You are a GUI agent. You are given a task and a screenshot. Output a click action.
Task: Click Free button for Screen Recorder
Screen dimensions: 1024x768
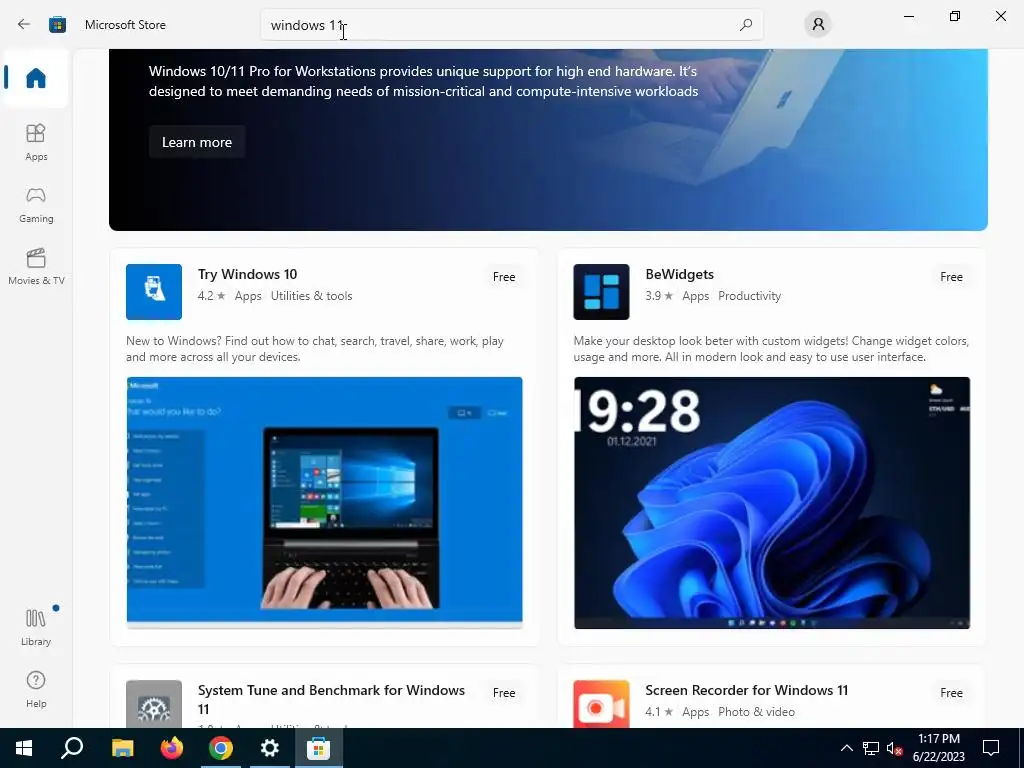(951, 693)
